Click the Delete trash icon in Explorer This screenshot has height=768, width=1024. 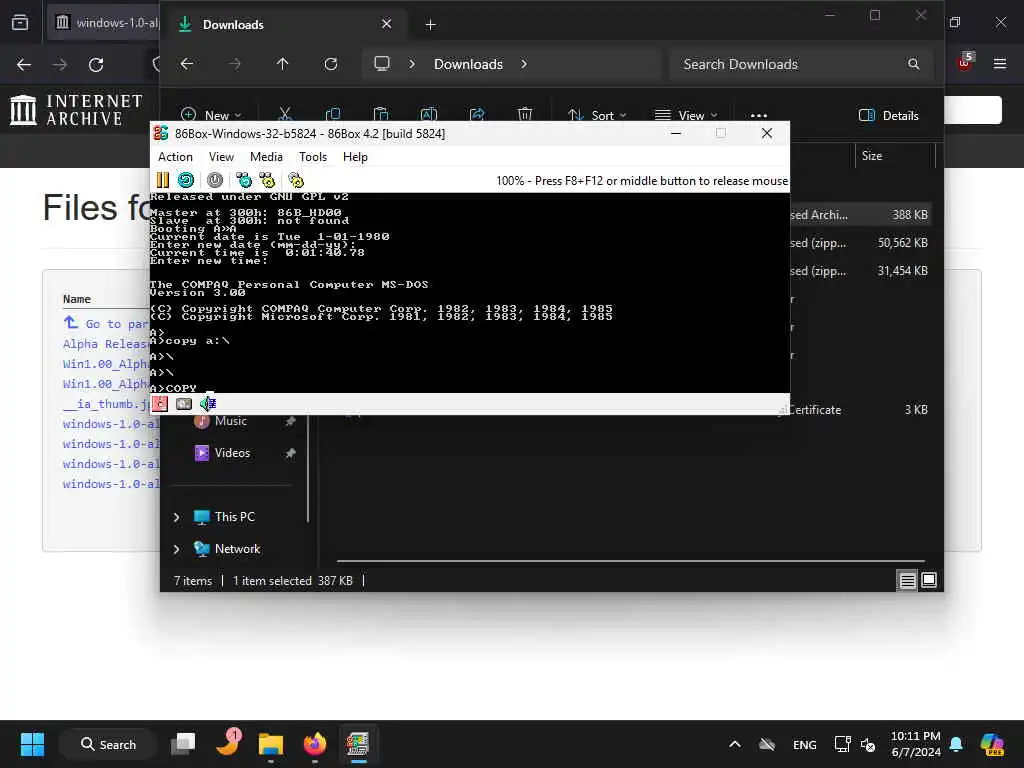click(524, 114)
